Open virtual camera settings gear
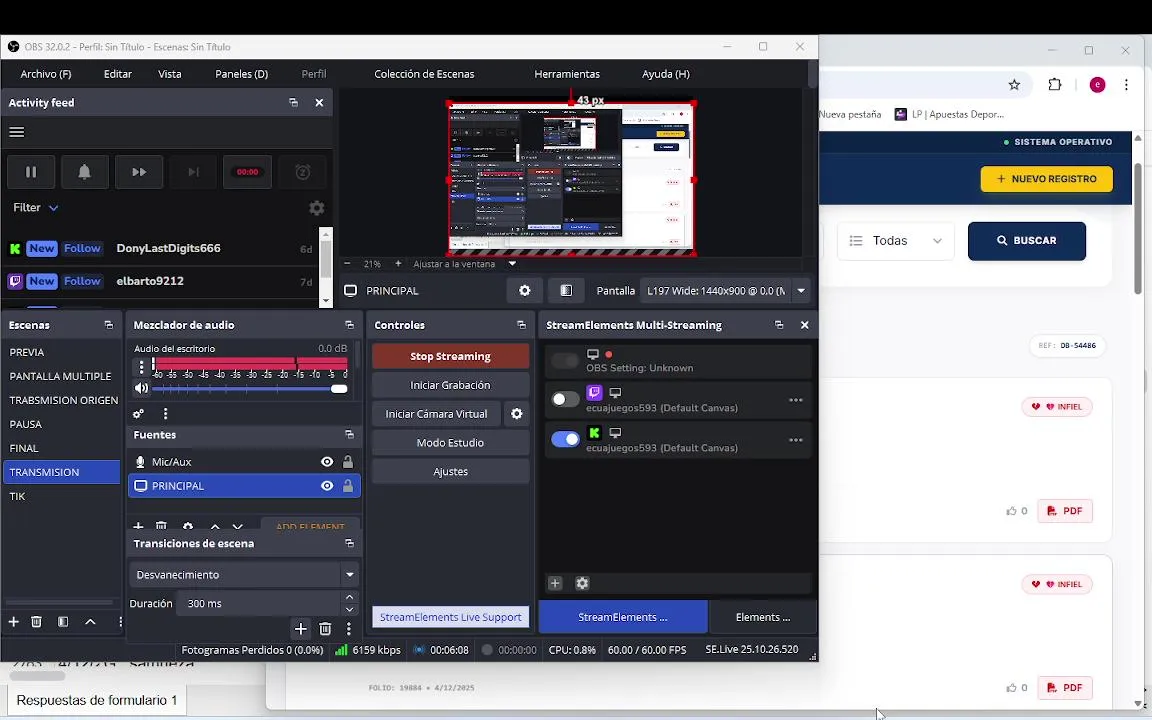This screenshot has height=720, width=1152. coord(516,414)
